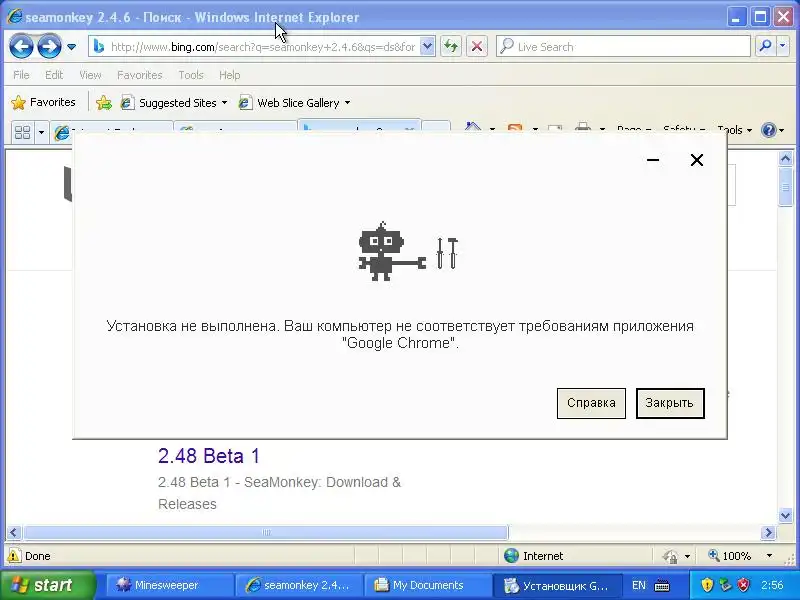The image size is (800, 600).
Task: Expand Web Slice Gallery dropdown arrow
Action: 347,103
